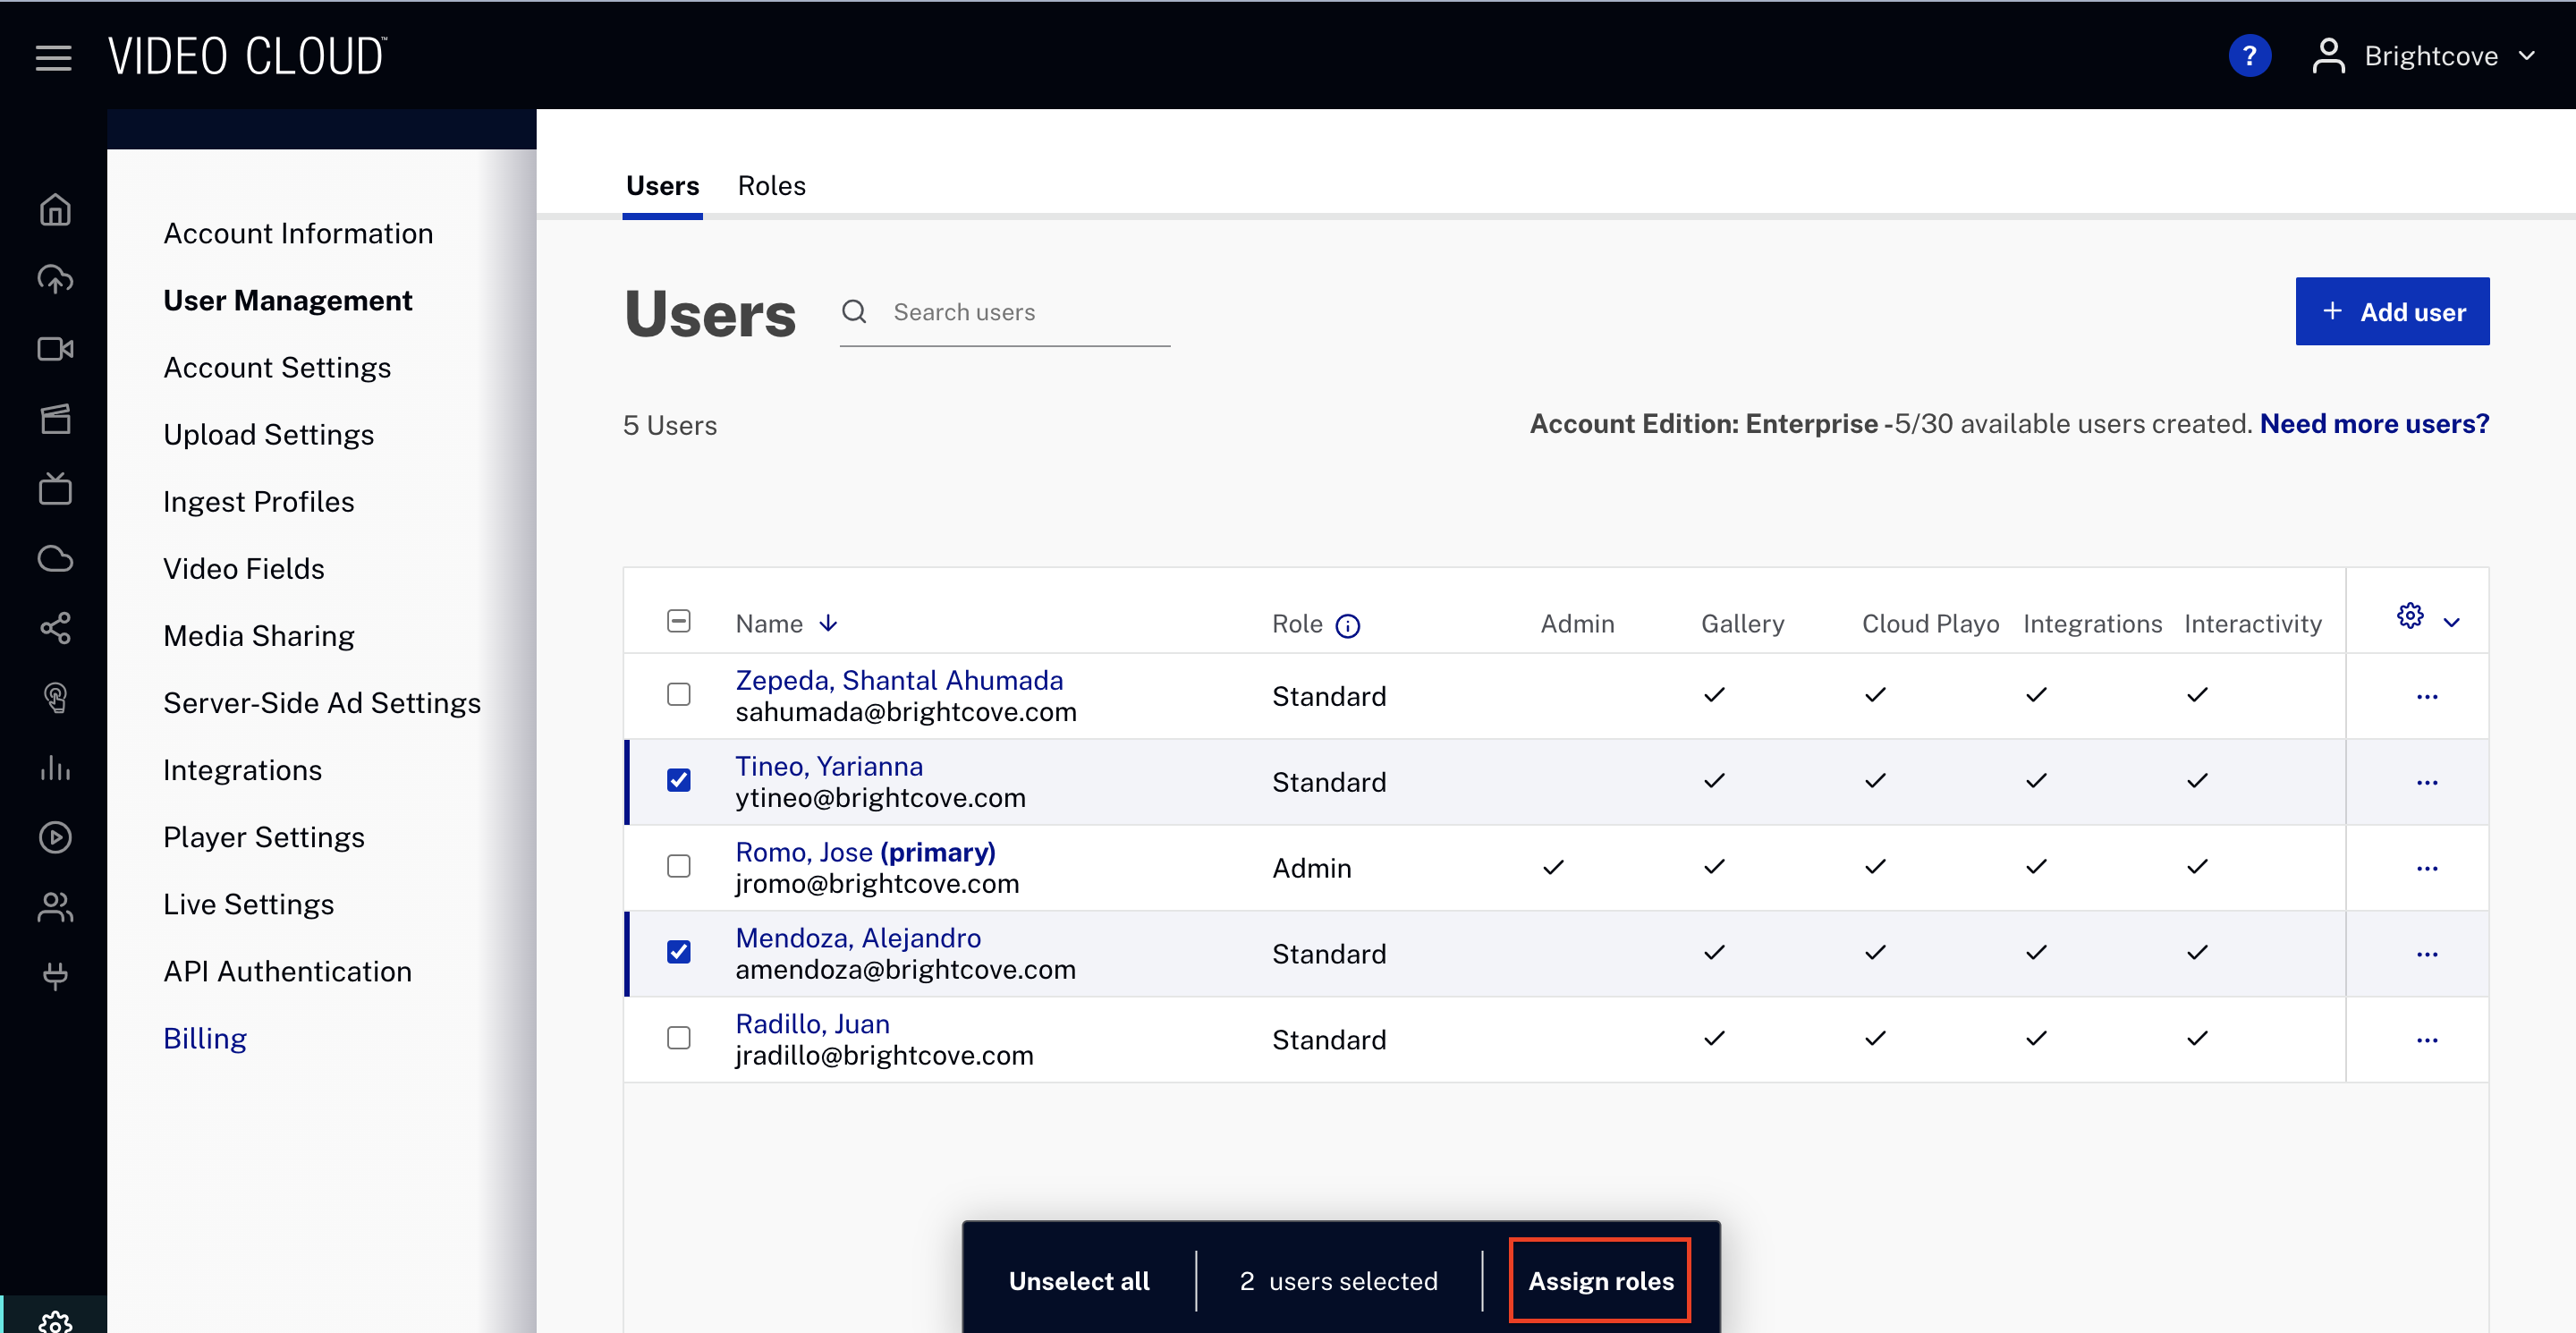
Task: Open the Analytics bar chart icon
Action: click(x=55, y=768)
